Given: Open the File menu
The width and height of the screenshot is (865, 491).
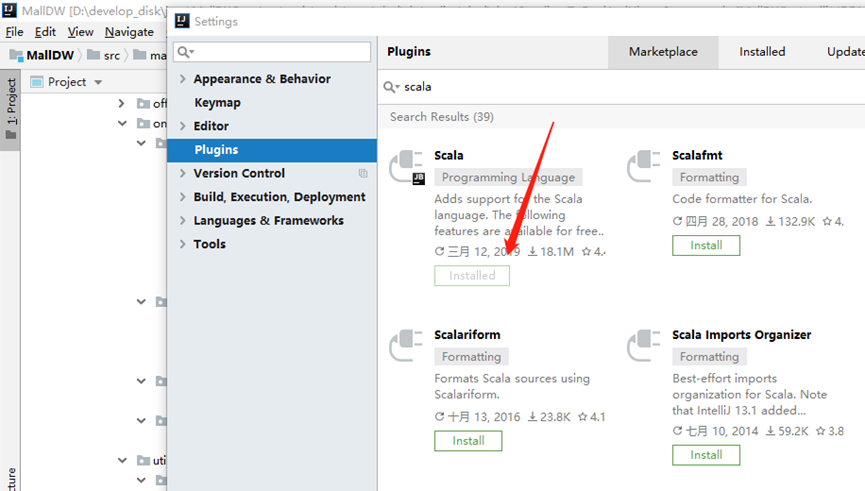Looking at the screenshot, I should click(x=14, y=32).
